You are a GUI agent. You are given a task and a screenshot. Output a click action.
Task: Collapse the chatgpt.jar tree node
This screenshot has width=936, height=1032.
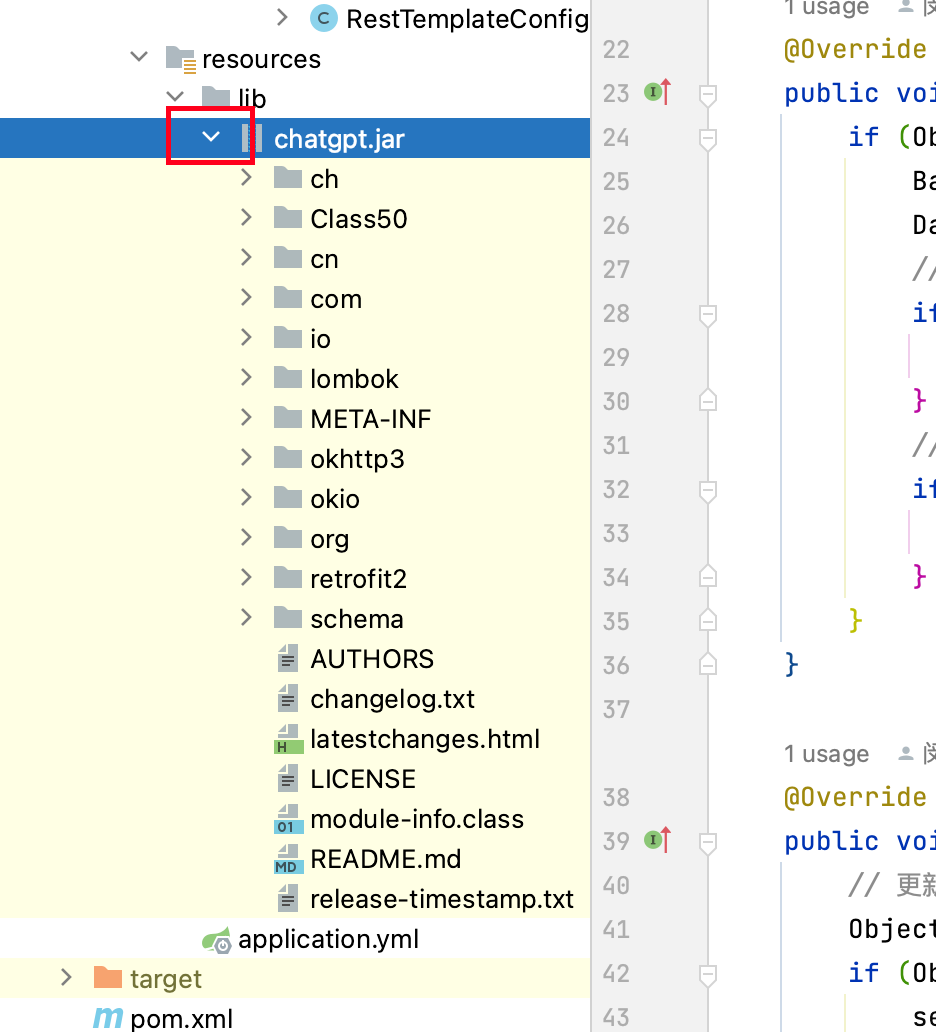211,137
